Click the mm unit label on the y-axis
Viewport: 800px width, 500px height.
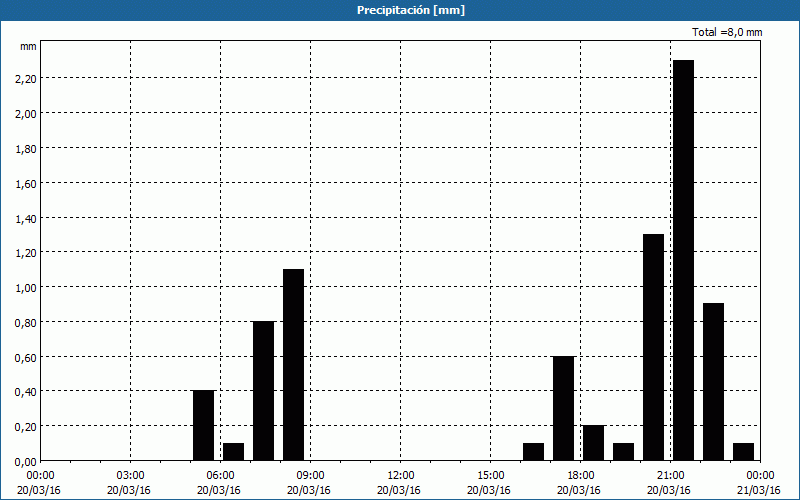click(28, 46)
